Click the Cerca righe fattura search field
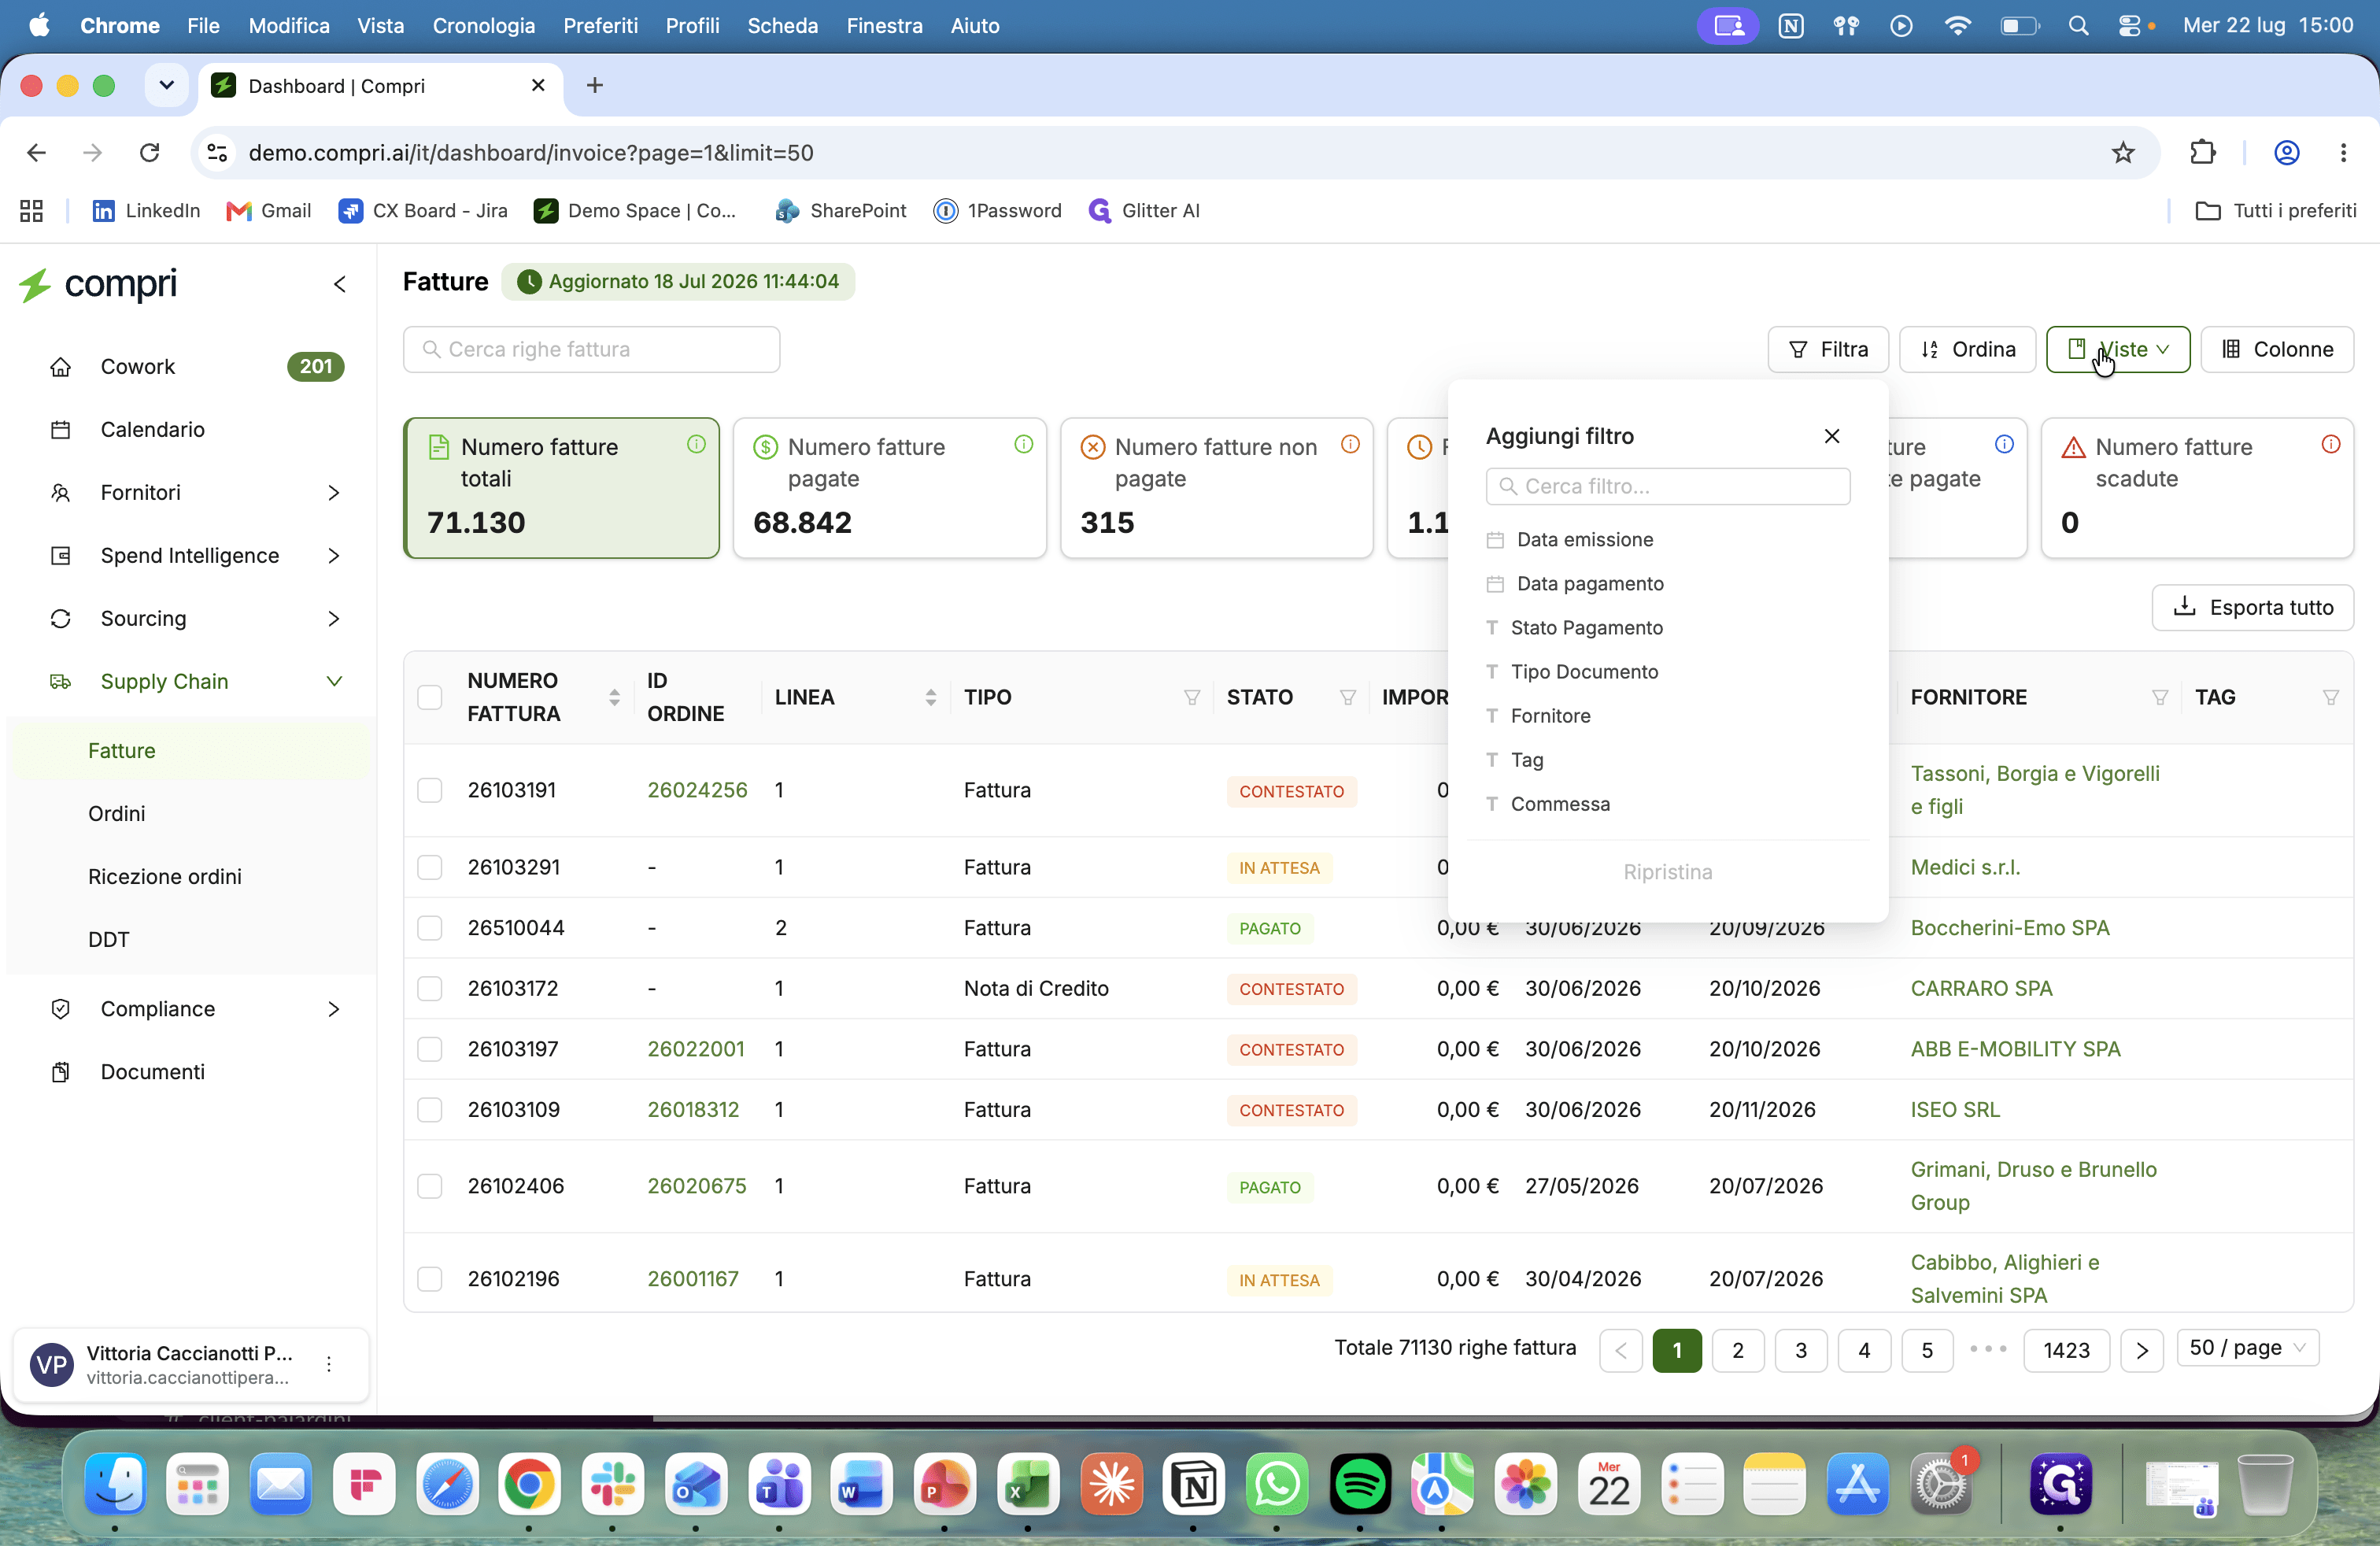 click(591, 349)
